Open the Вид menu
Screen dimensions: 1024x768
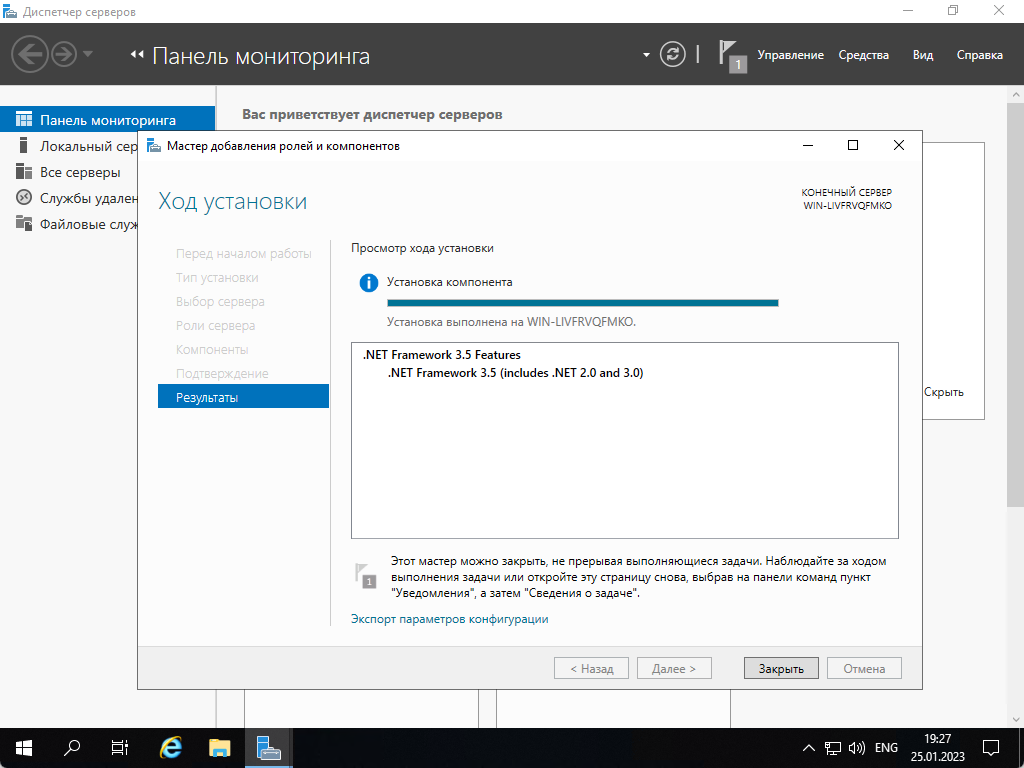click(x=923, y=56)
